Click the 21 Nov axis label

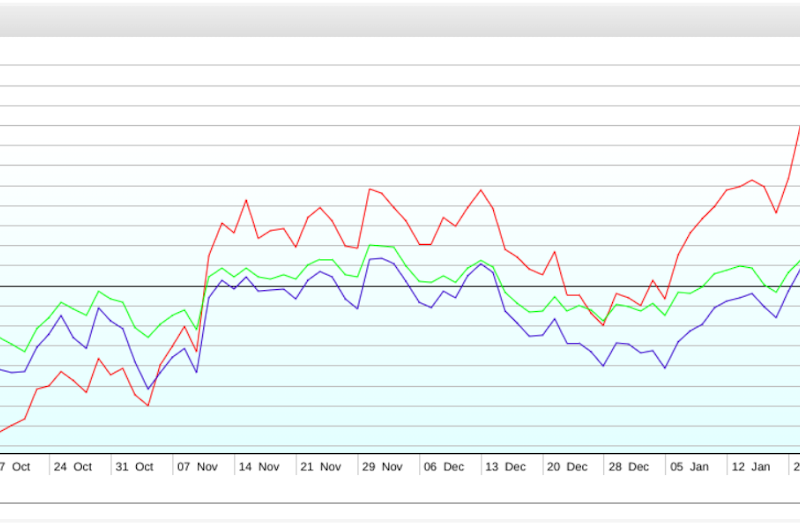click(x=320, y=467)
